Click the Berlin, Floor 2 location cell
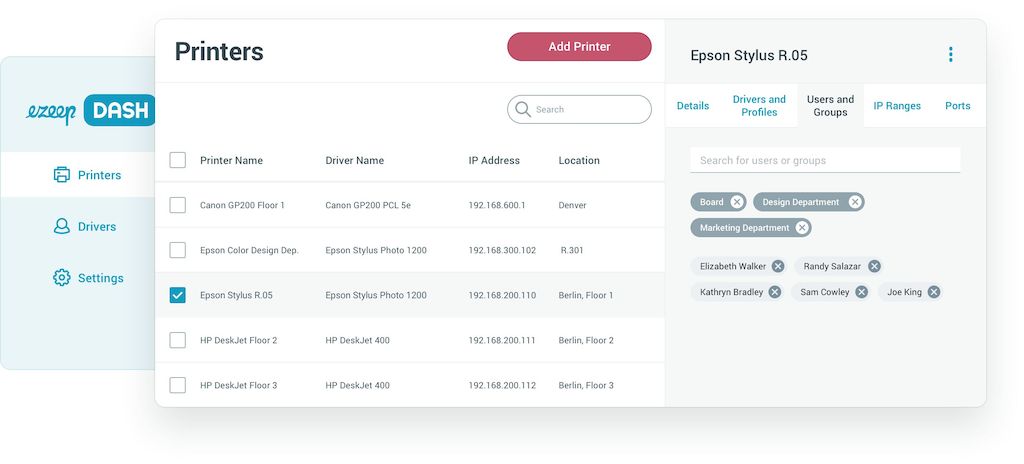The width and height of the screenshot is (1024, 464). (x=586, y=340)
